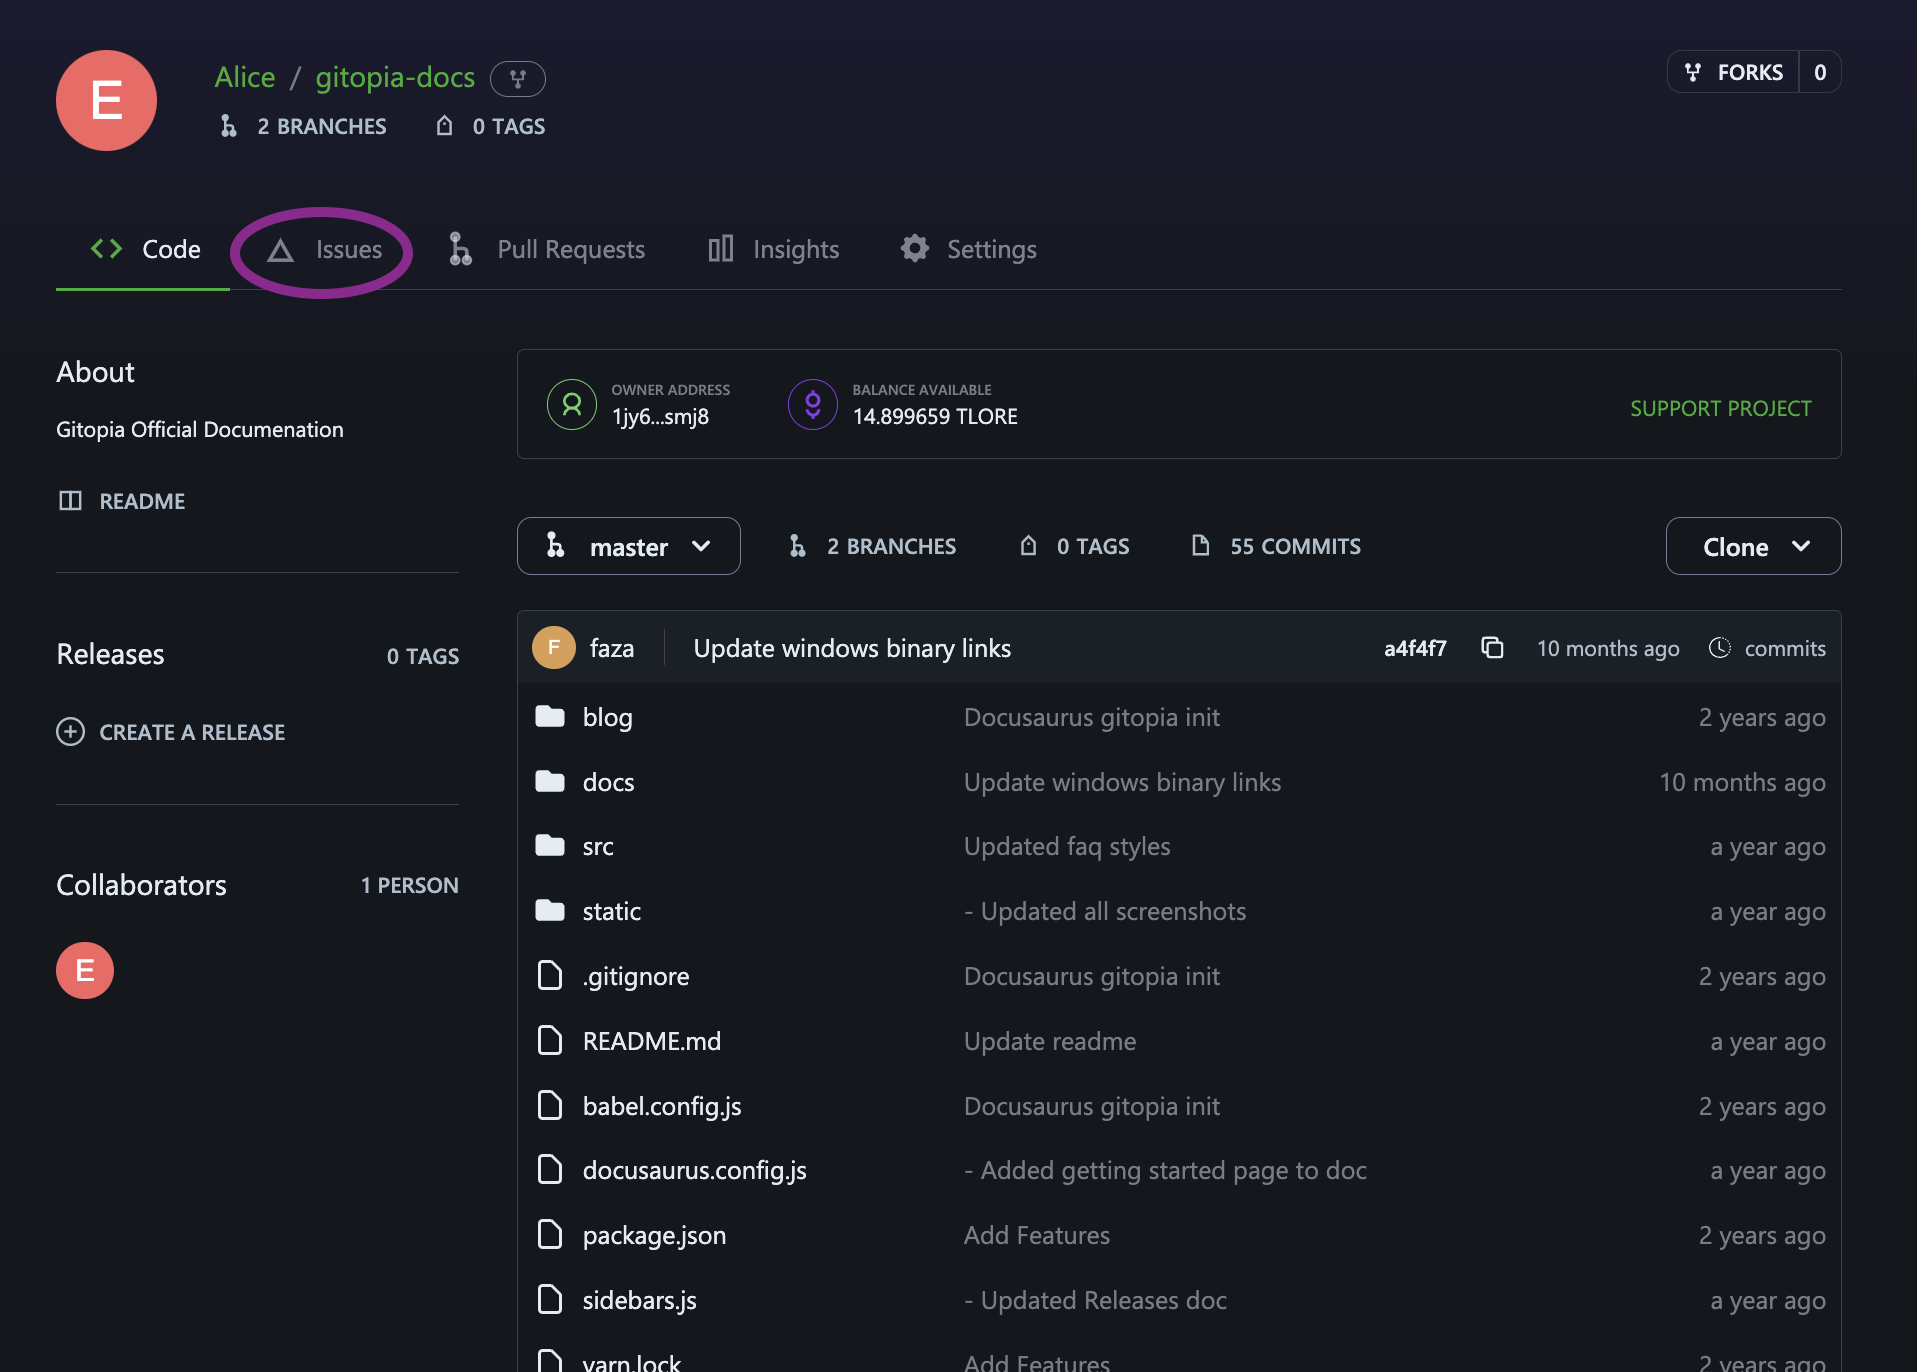1917x1372 pixels.
Task: Click the FORKS button
Action: click(x=1733, y=72)
